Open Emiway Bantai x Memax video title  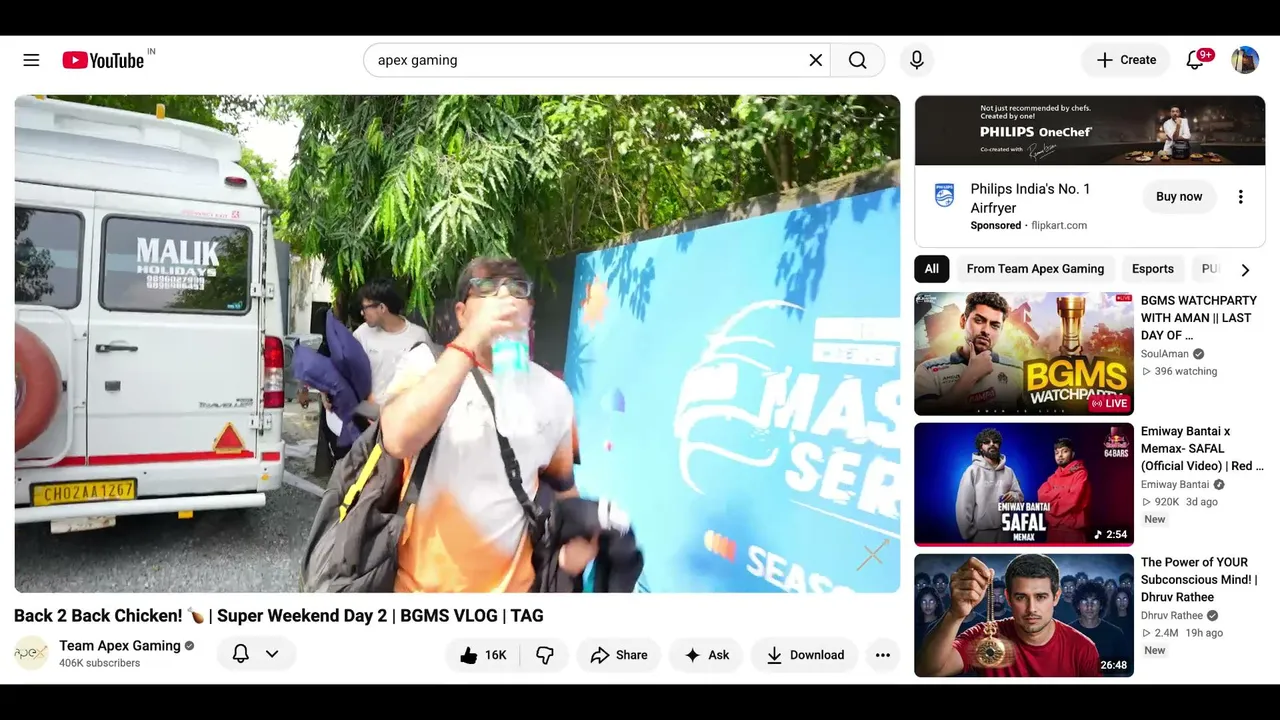pos(1202,449)
